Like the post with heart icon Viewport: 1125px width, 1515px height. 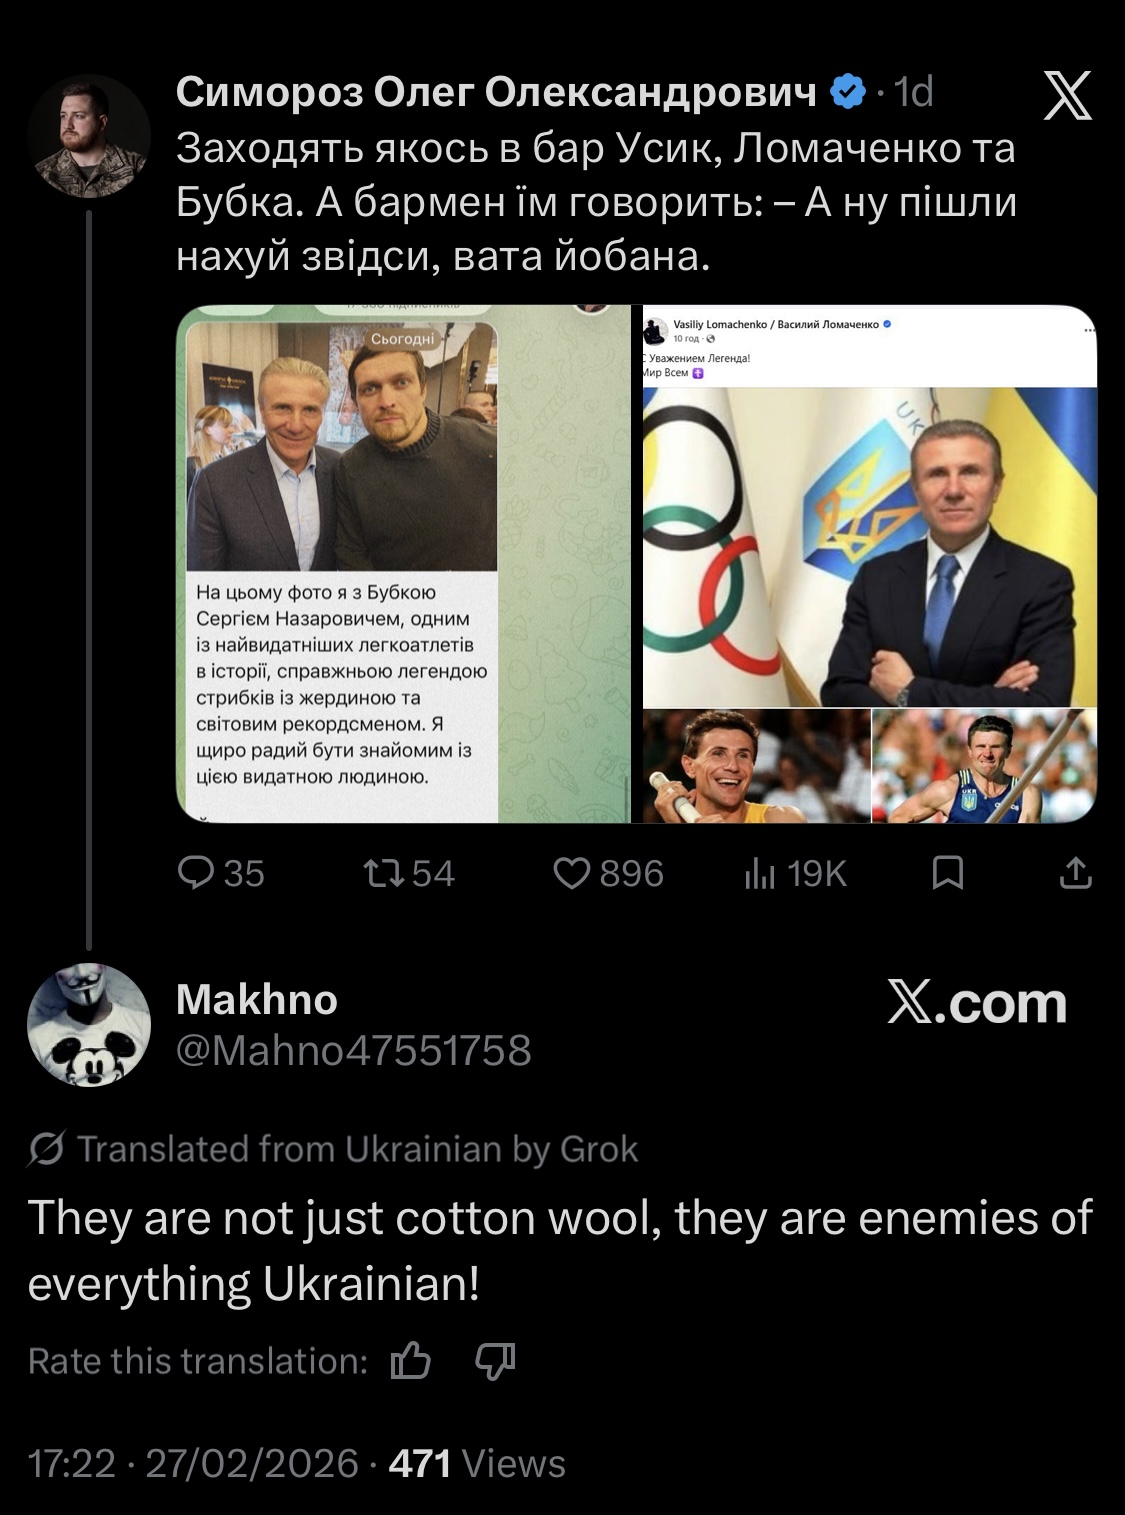click(x=573, y=874)
